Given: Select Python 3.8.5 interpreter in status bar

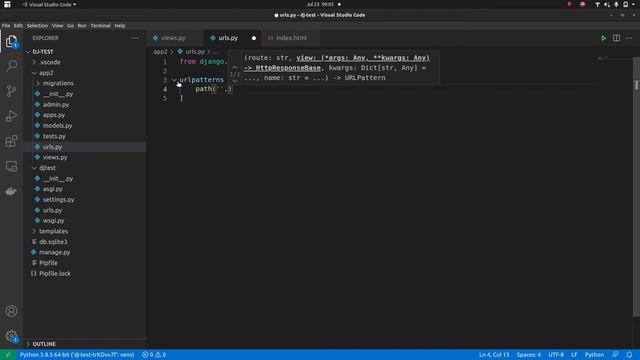Looking at the screenshot, I should coord(77,355).
